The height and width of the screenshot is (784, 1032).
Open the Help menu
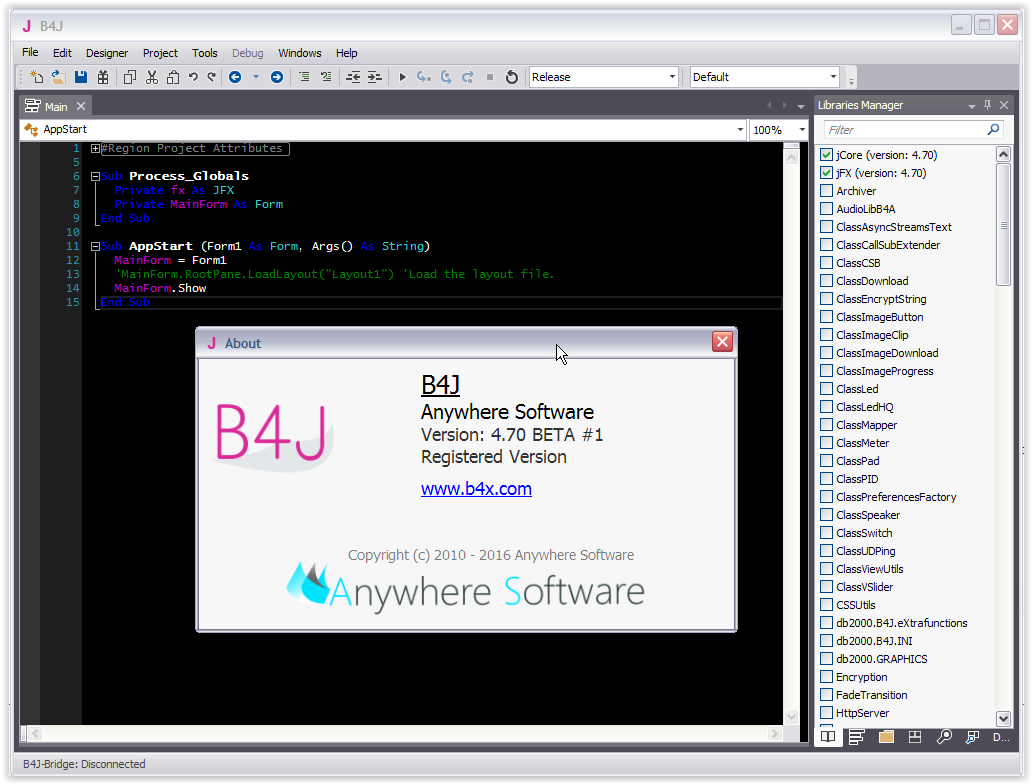click(346, 53)
